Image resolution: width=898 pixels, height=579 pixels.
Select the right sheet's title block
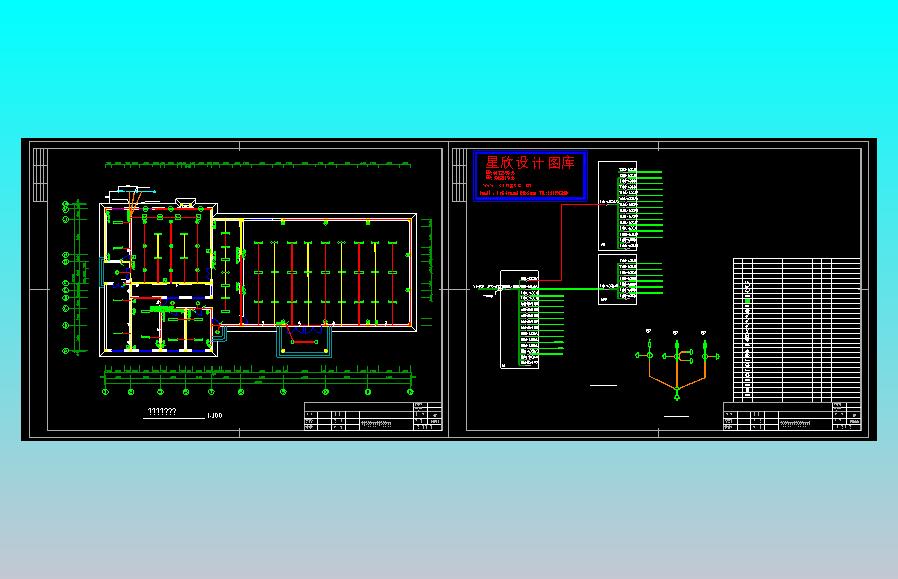pyautogui.click(x=793, y=416)
